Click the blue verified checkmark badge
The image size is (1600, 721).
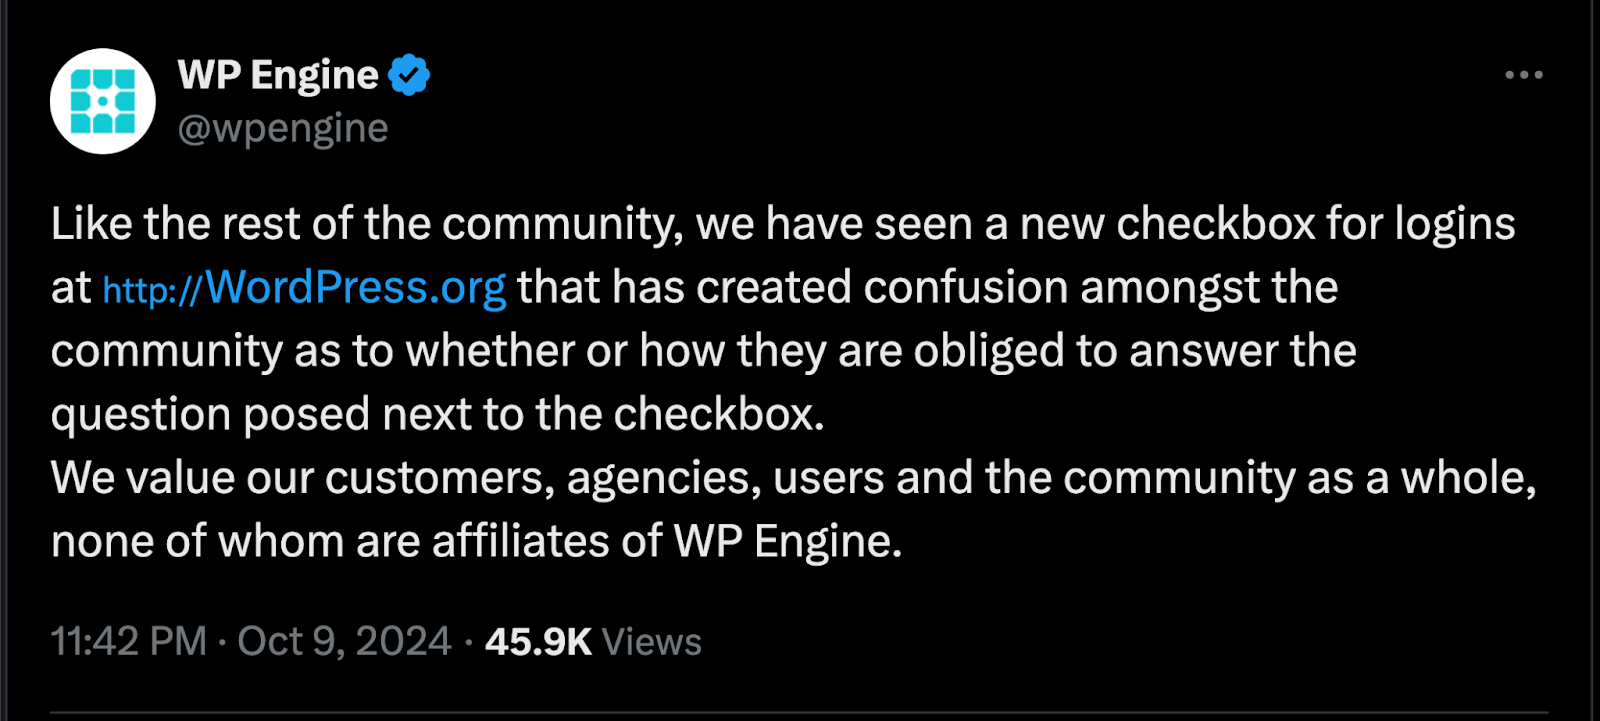tap(409, 75)
